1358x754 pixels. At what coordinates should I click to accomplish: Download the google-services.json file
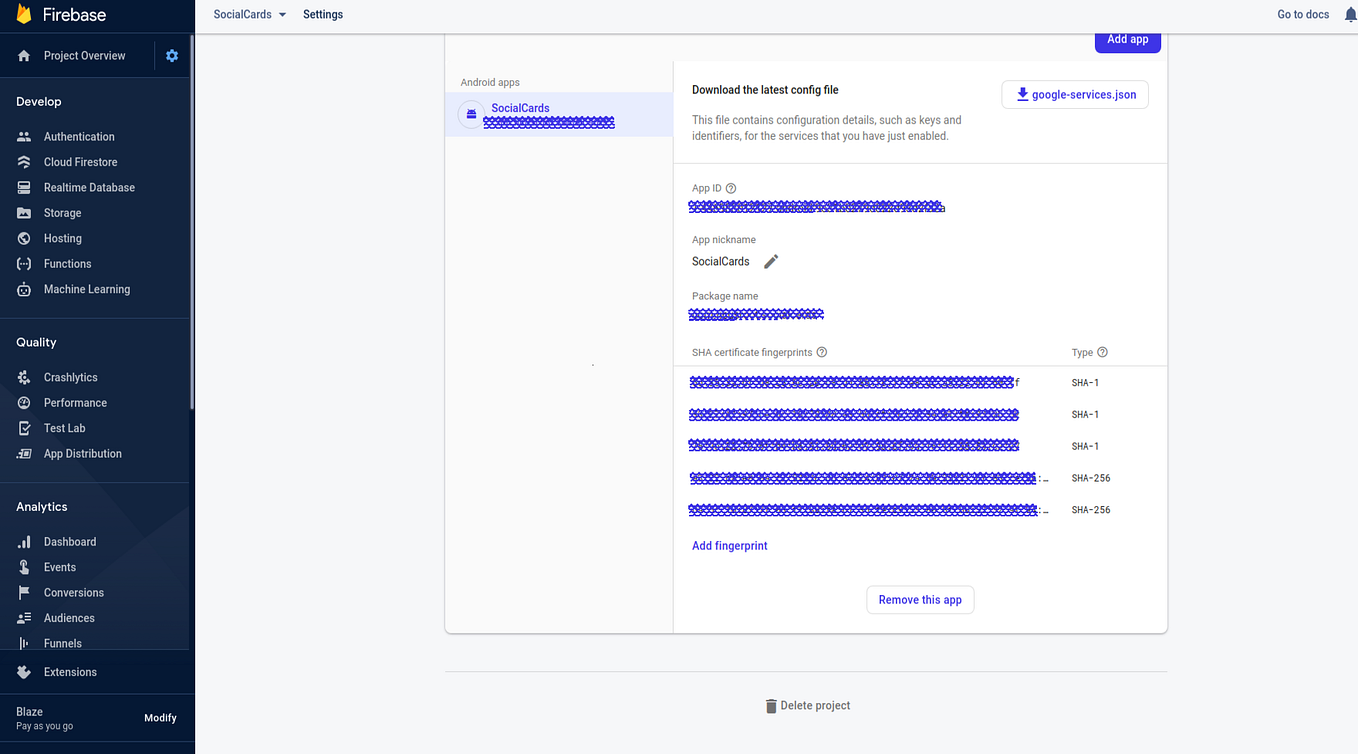(1074, 94)
